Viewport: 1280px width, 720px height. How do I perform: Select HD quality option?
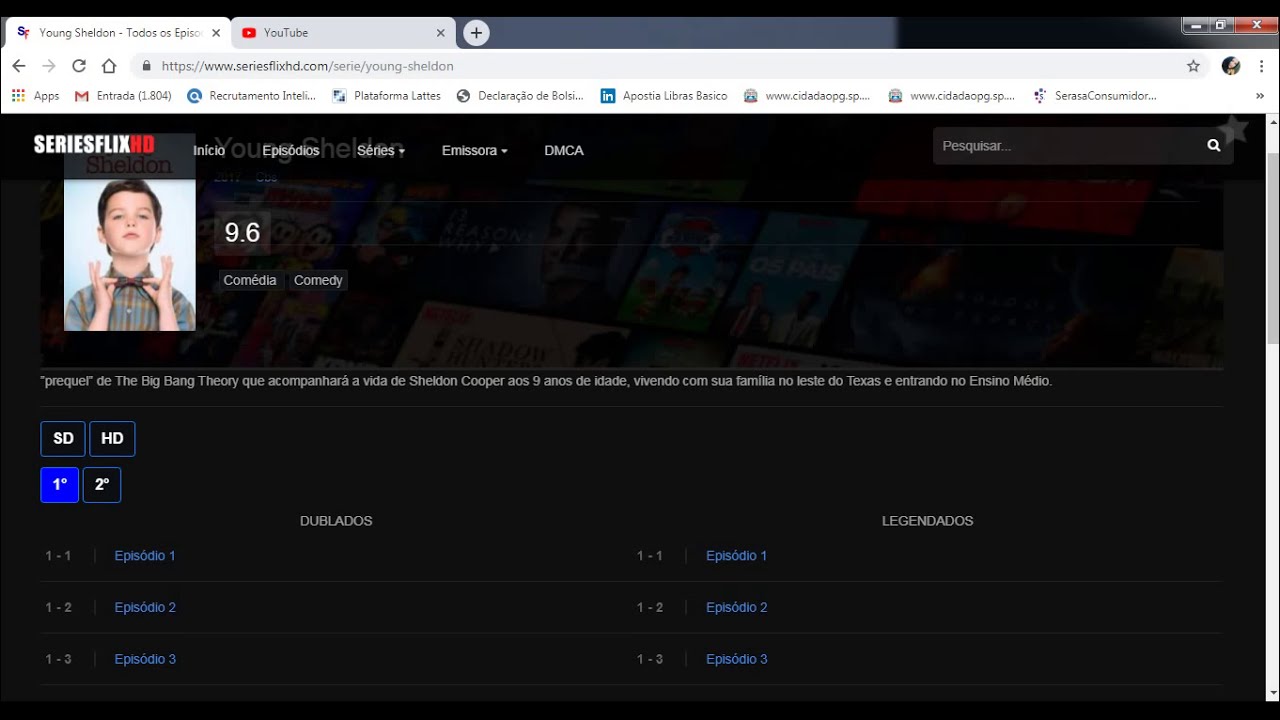112,439
